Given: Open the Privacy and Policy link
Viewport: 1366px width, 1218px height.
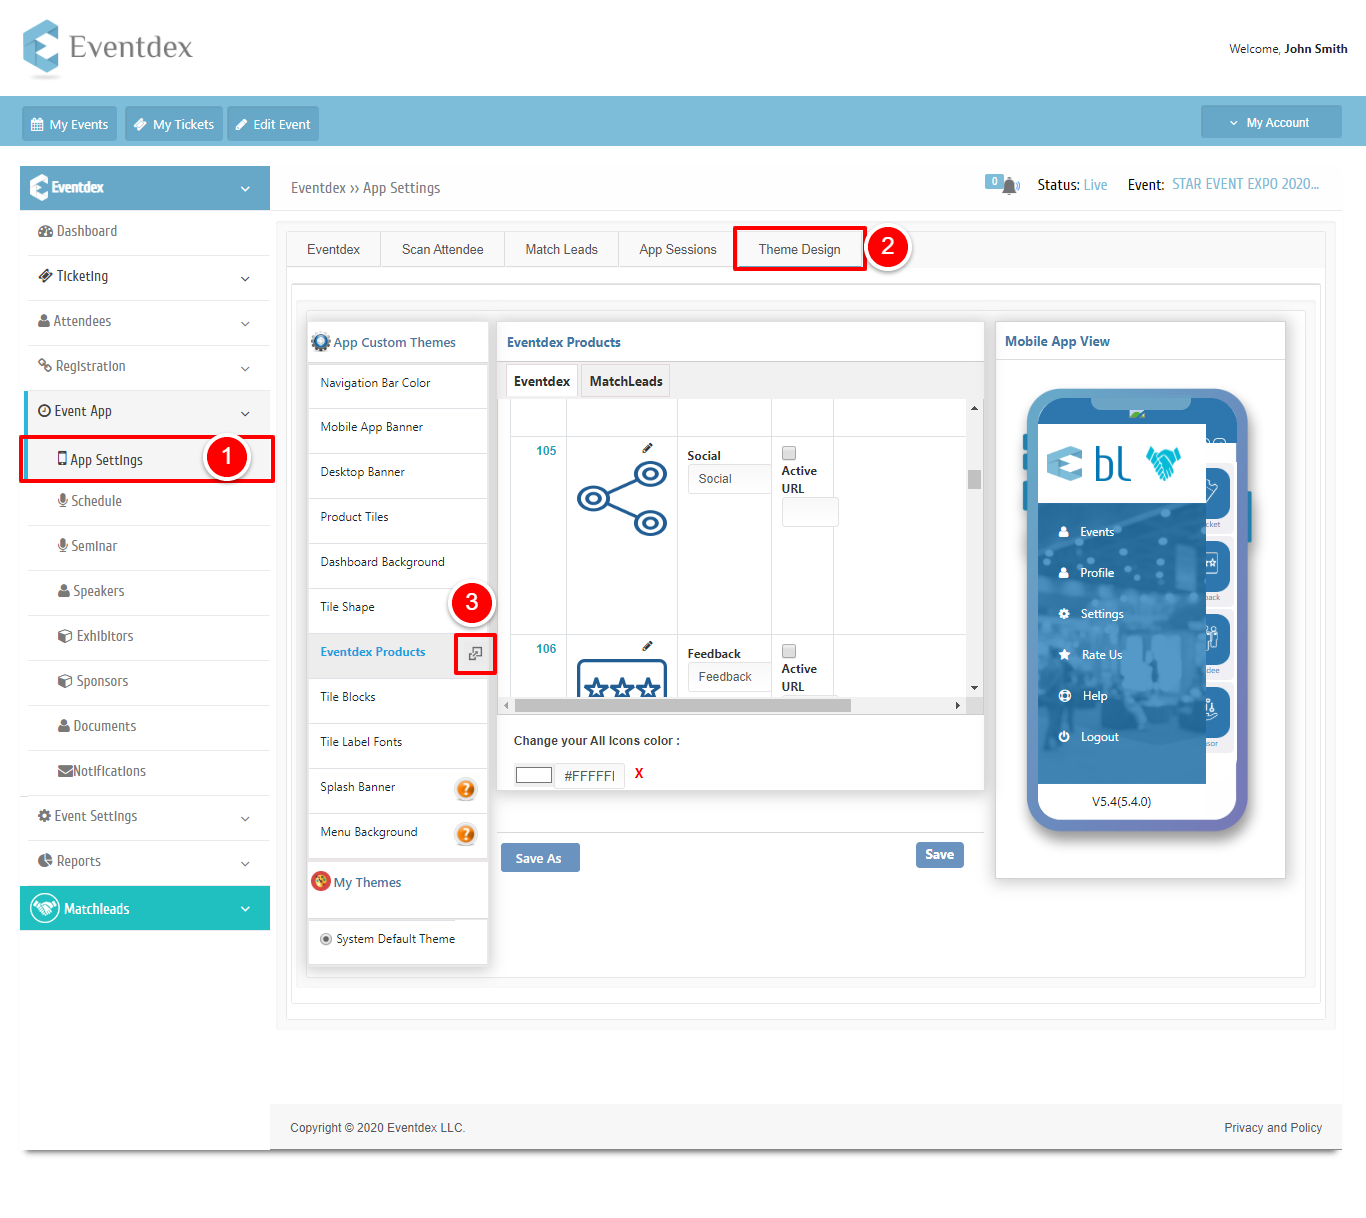Looking at the screenshot, I should [x=1273, y=1128].
